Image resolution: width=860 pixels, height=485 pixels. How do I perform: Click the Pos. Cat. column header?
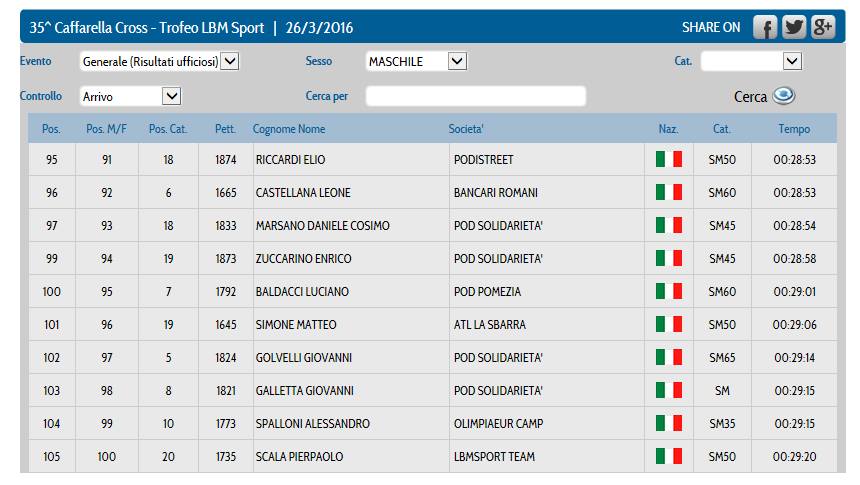169,129
